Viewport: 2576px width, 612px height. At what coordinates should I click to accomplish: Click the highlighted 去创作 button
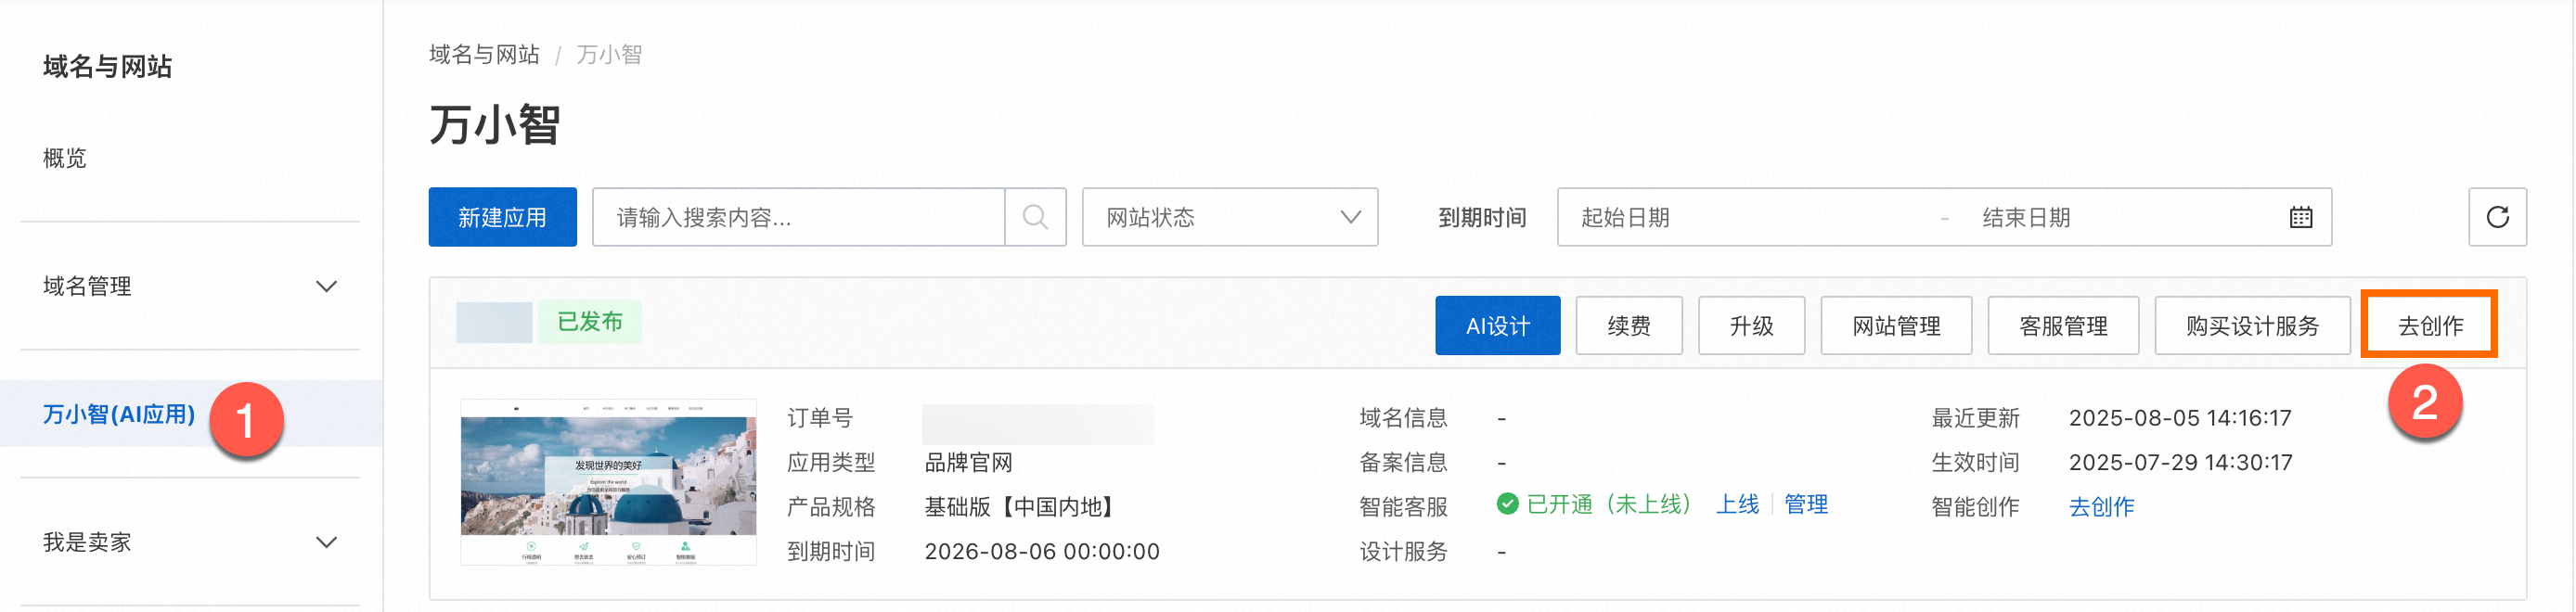click(x=2429, y=326)
